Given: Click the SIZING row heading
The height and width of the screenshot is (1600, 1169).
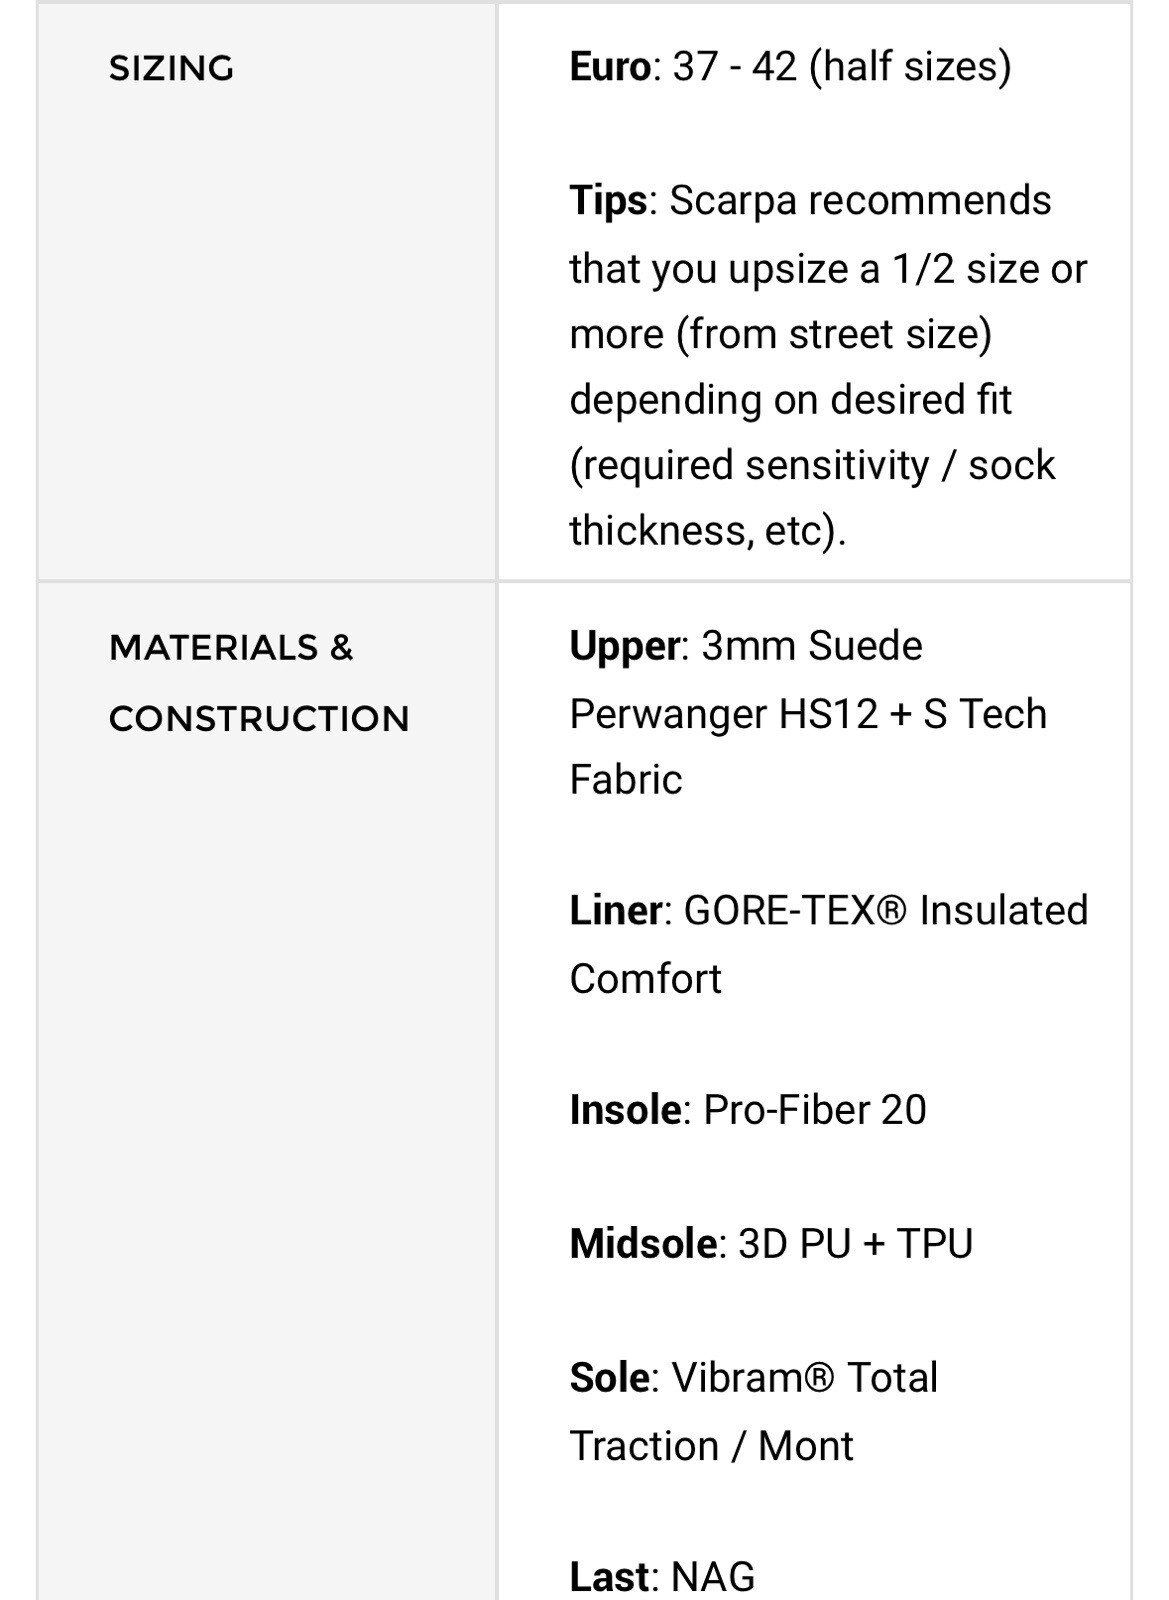Looking at the screenshot, I should pos(171,68).
